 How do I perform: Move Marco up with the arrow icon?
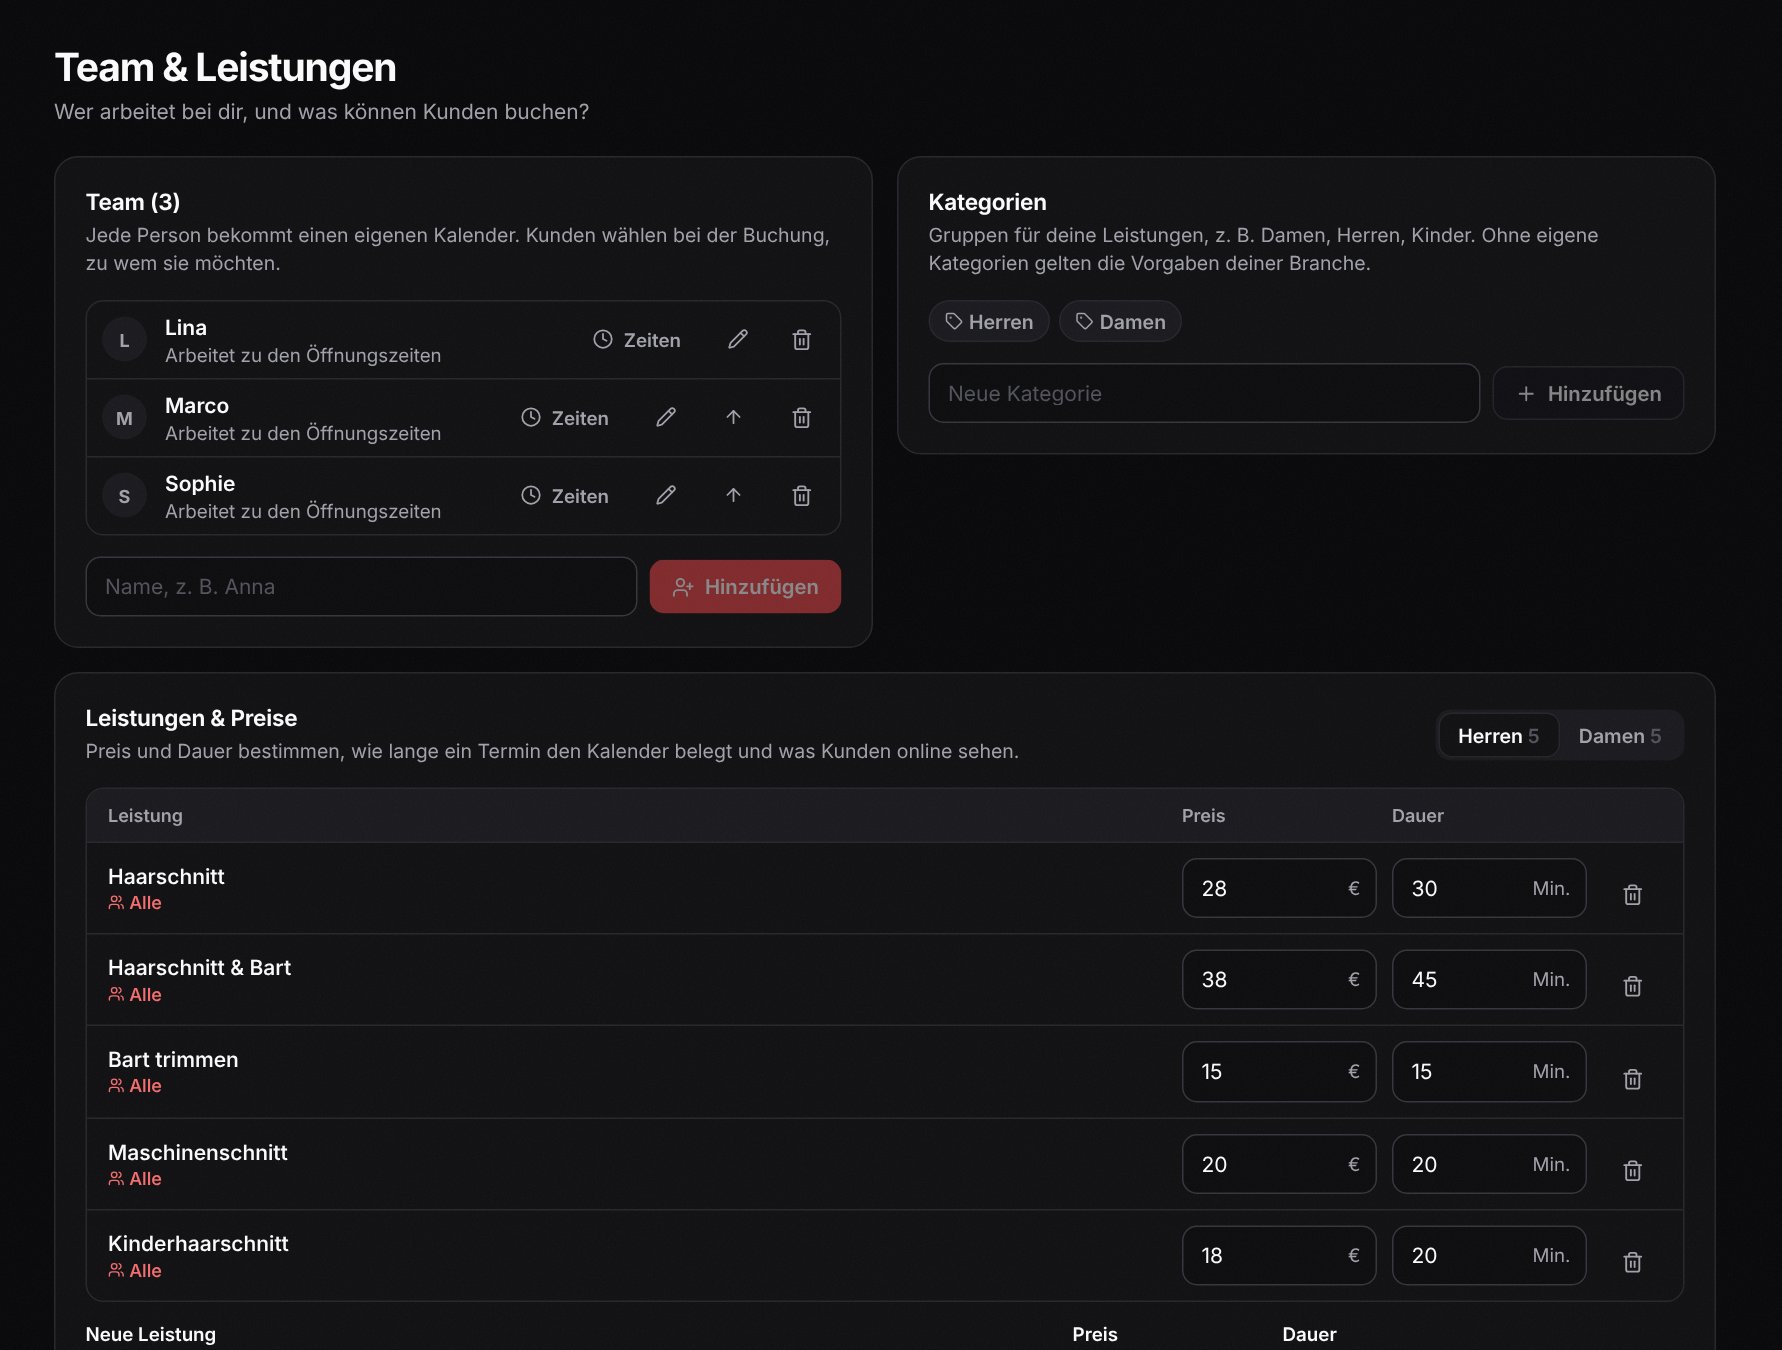[x=733, y=418]
